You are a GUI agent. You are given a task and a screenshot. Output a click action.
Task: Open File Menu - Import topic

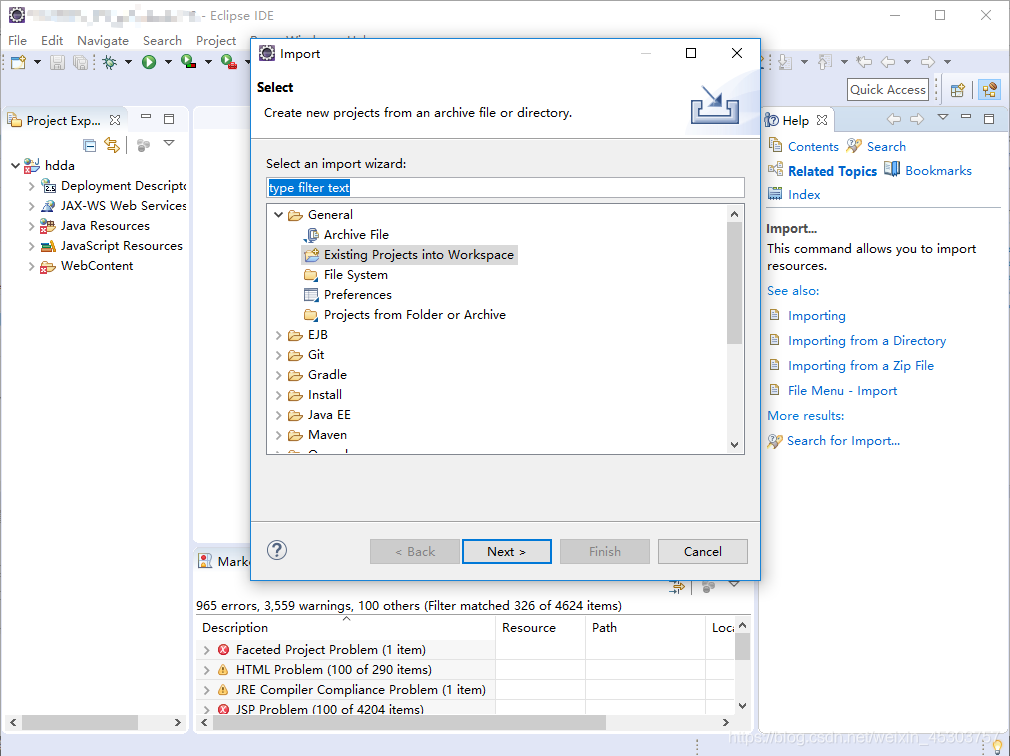pyautogui.click(x=843, y=391)
